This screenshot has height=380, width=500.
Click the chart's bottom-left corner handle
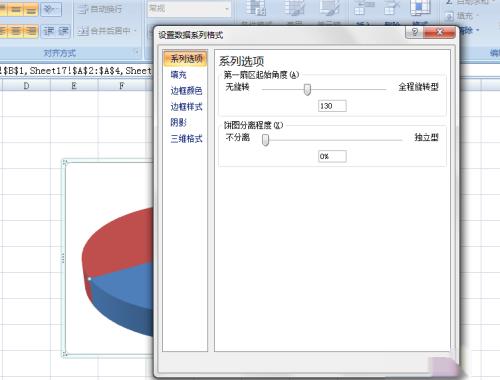(x=64, y=354)
